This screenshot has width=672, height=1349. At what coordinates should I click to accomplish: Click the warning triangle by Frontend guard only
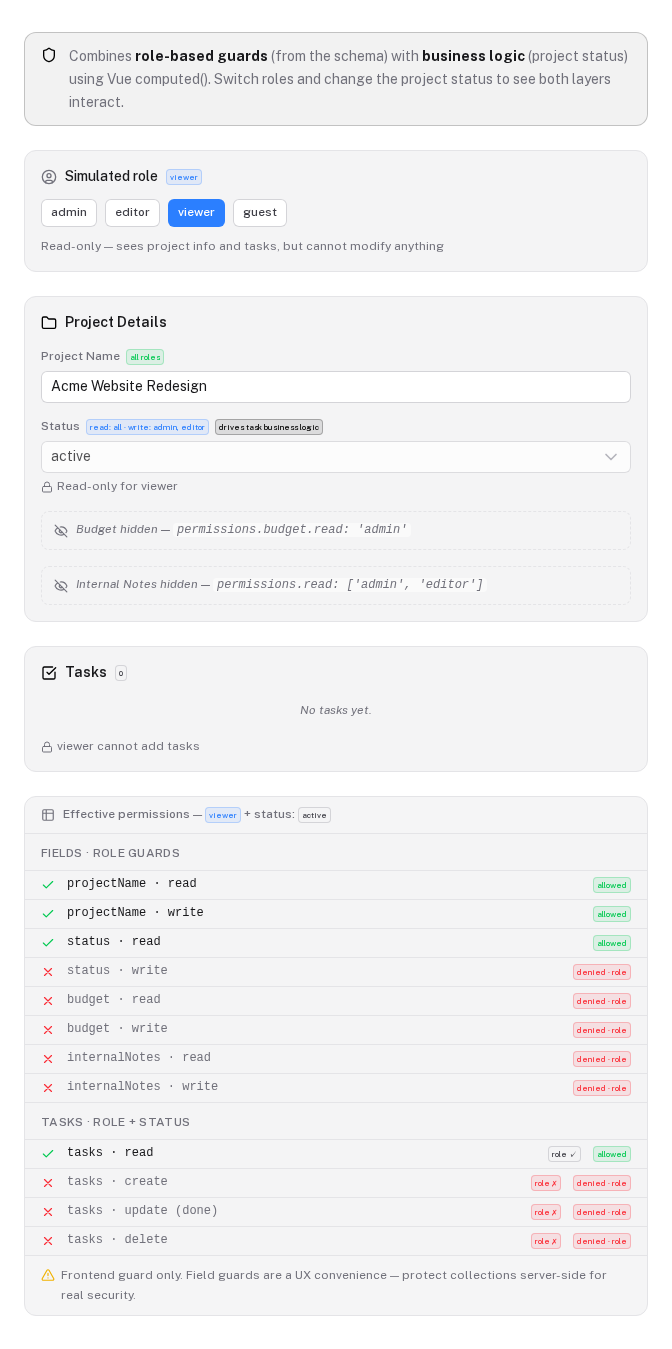coord(48,1275)
